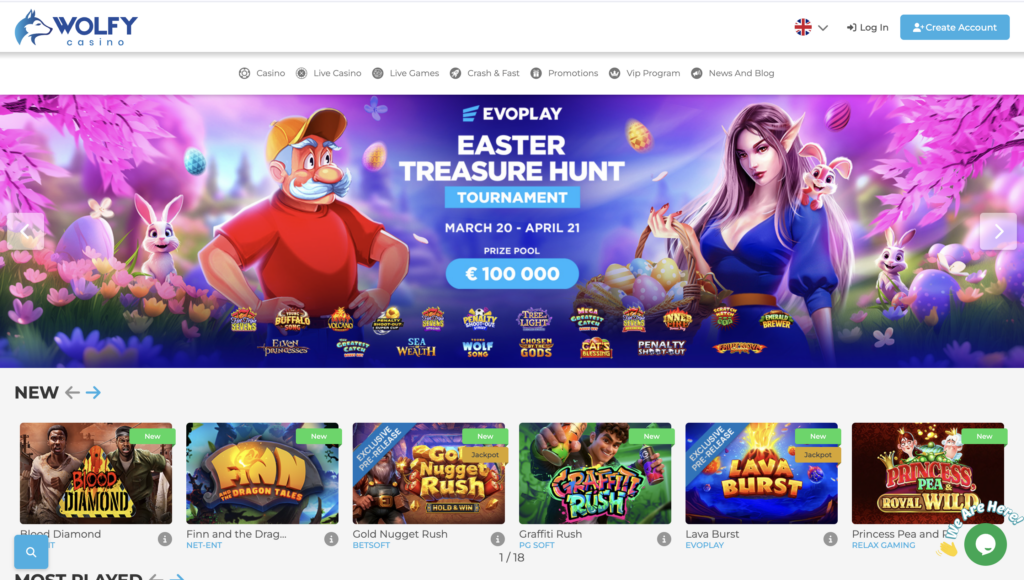1024x580 pixels.
Task: Show info for Lava Burst
Action: pyautogui.click(x=830, y=539)
